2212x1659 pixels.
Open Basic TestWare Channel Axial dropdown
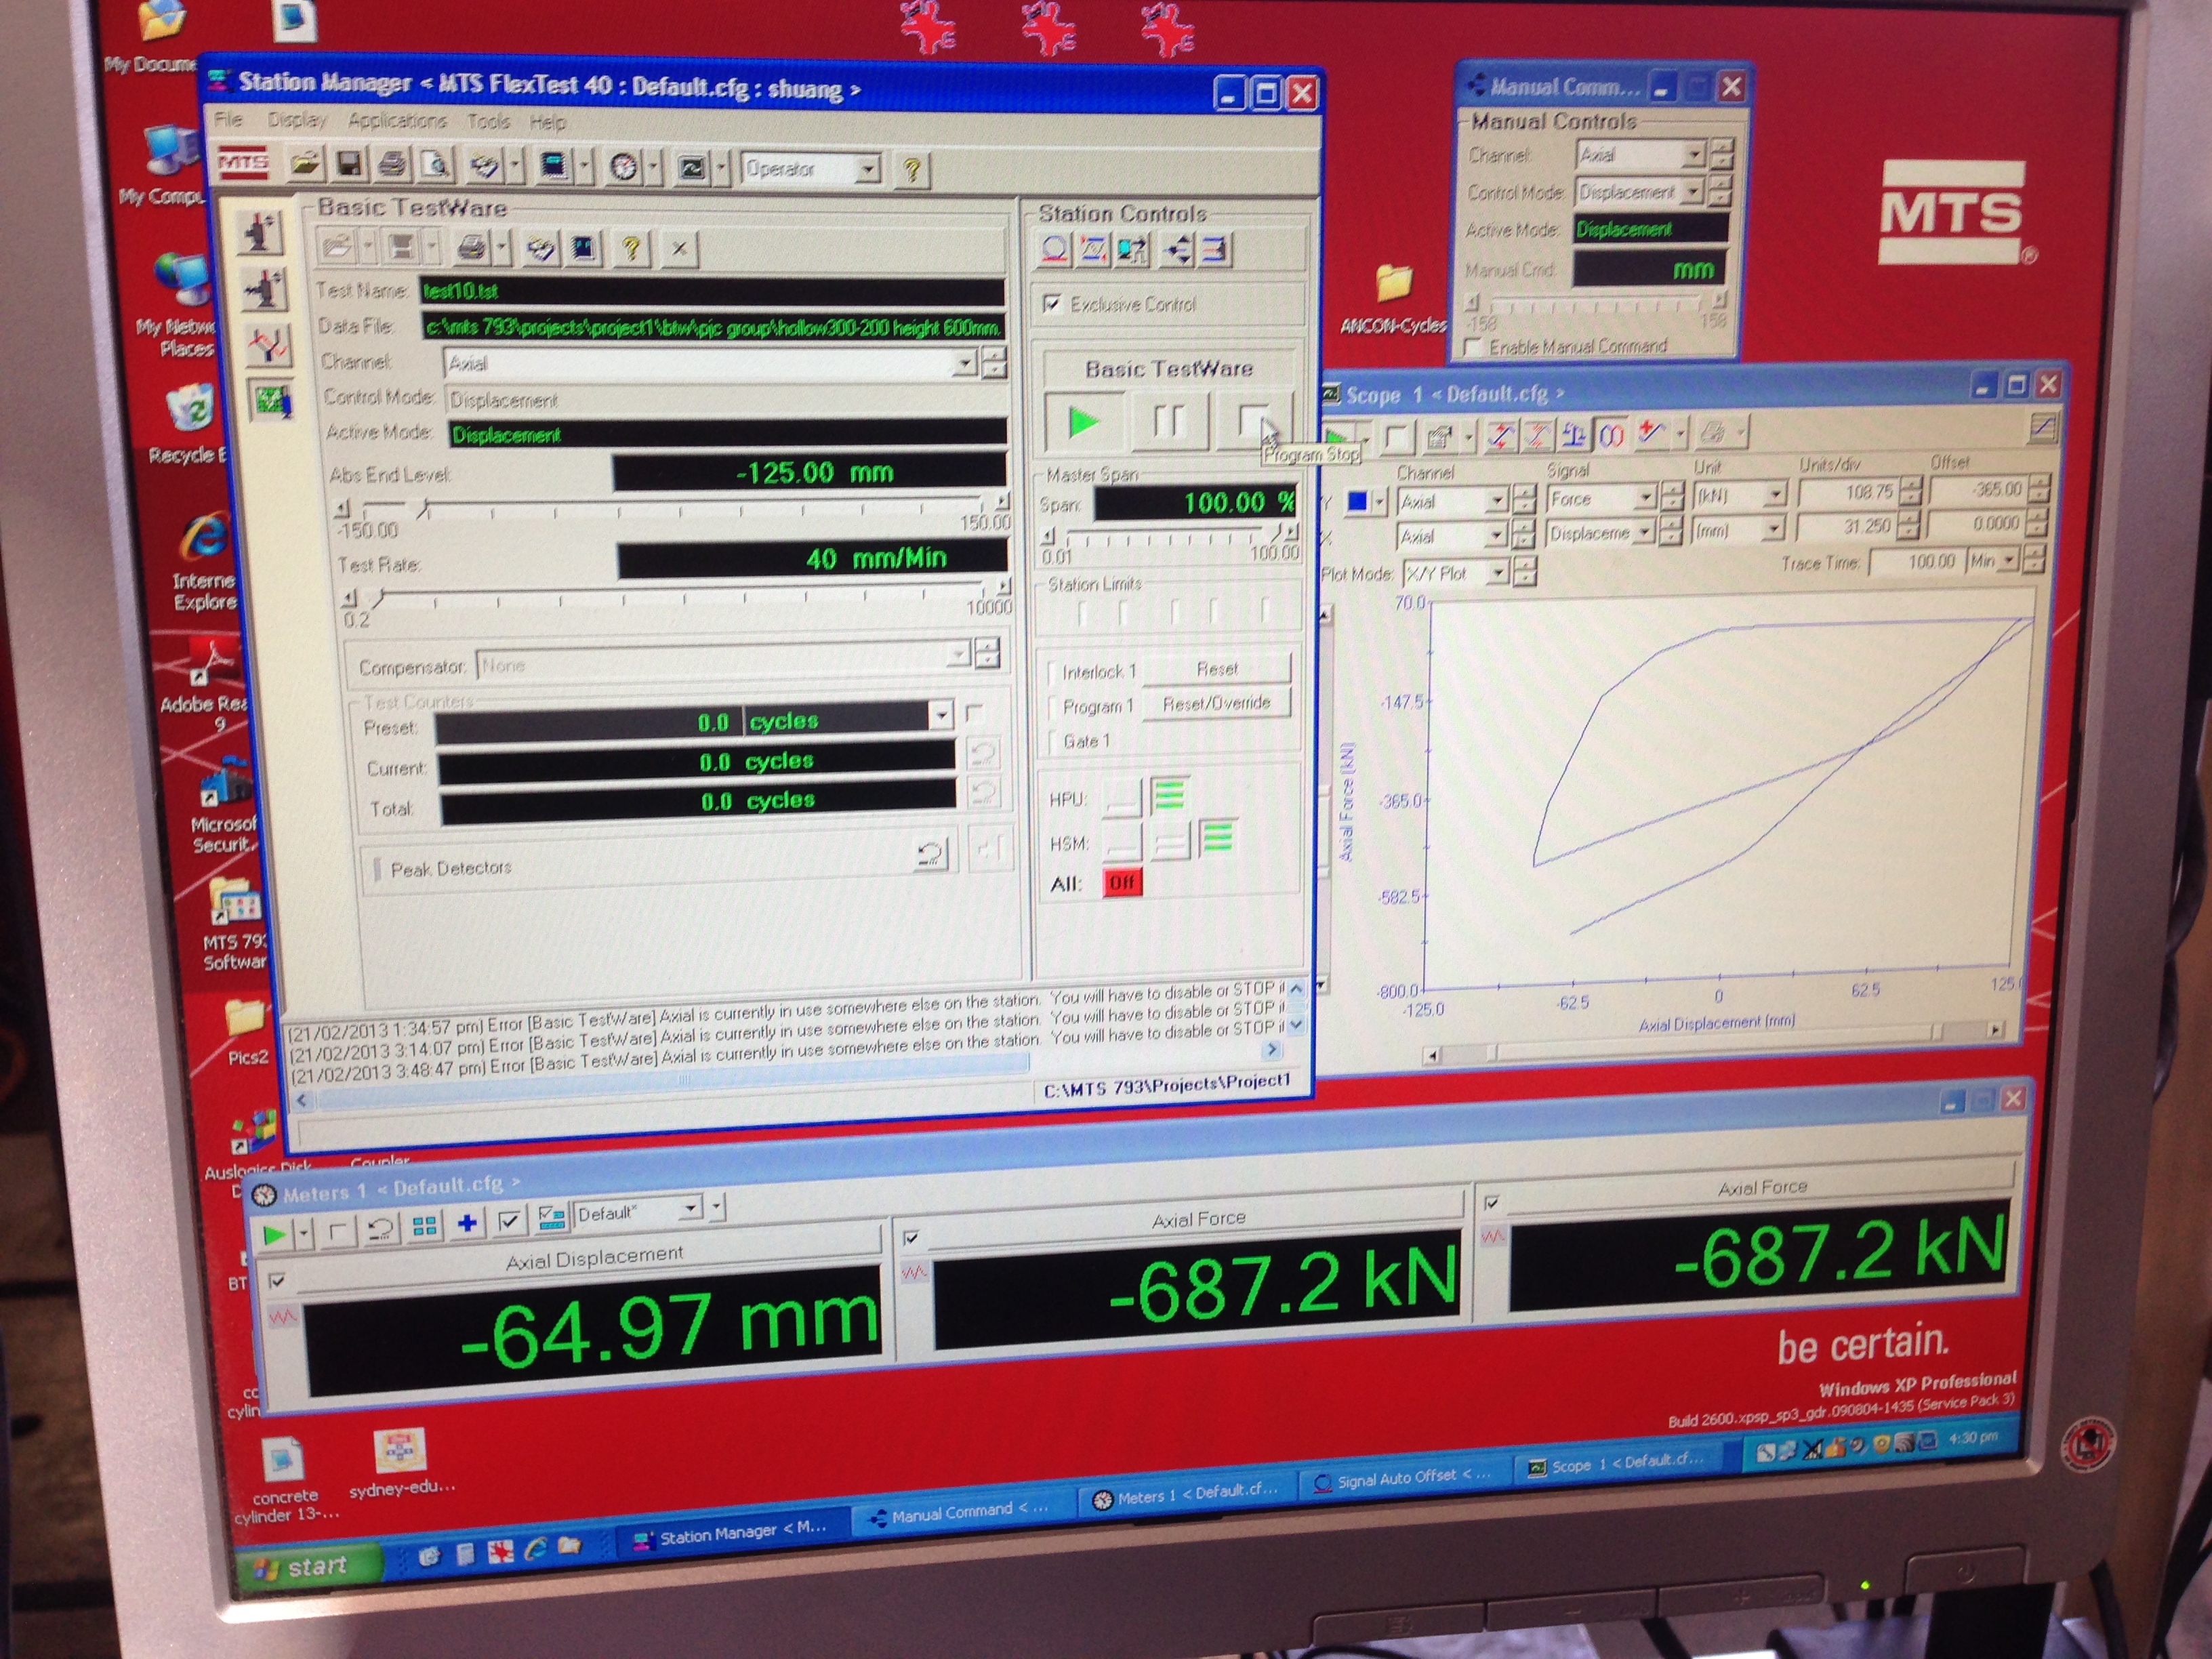pos(964,364)
